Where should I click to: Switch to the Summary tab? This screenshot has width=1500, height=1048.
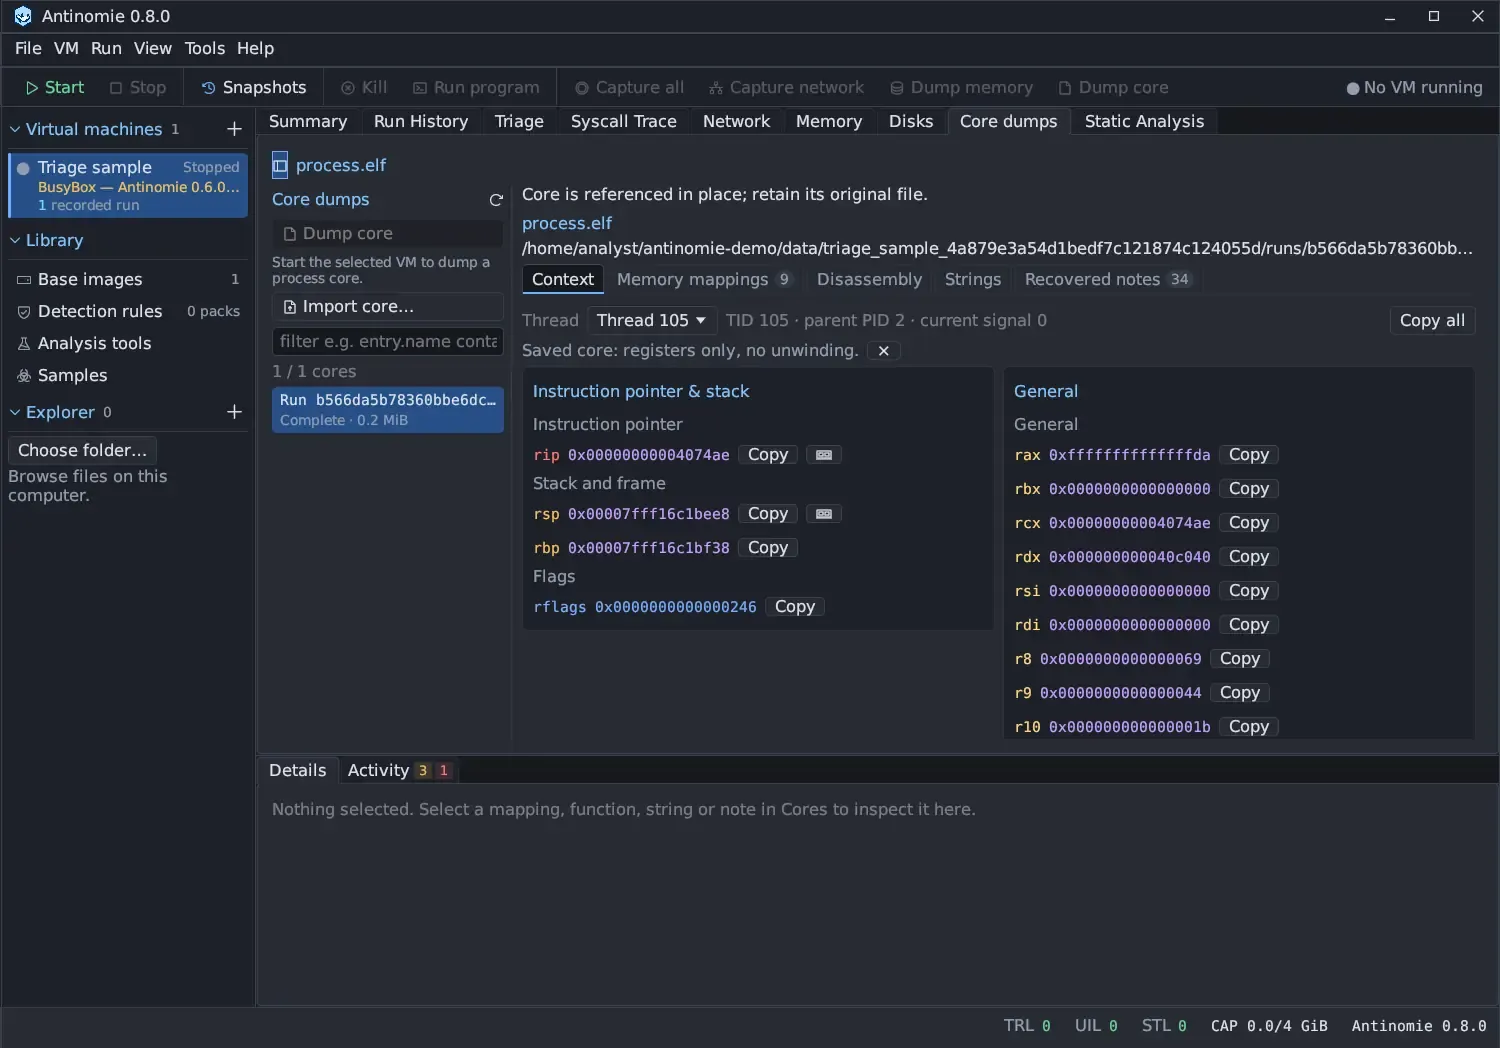[308, 121]
